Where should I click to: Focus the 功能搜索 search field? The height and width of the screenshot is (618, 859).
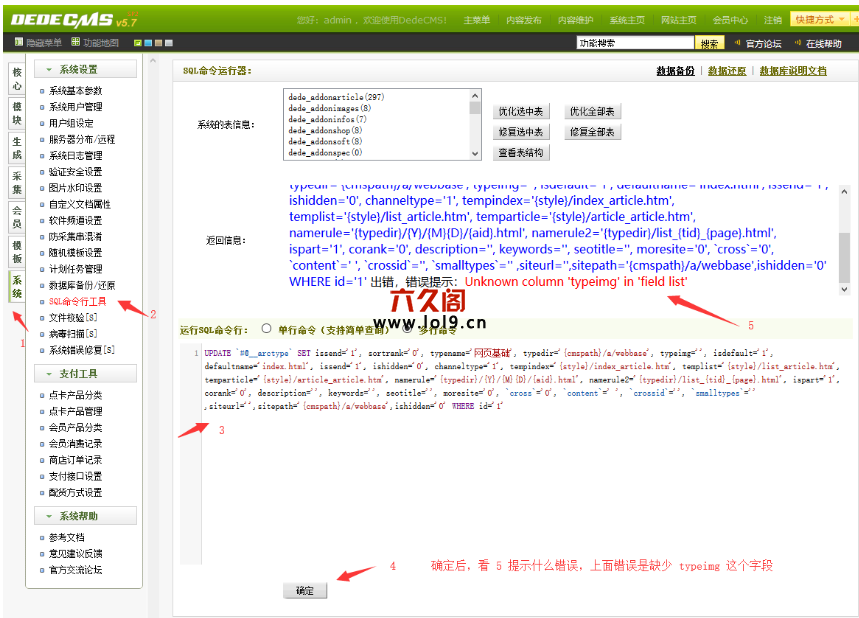(635, 43)
